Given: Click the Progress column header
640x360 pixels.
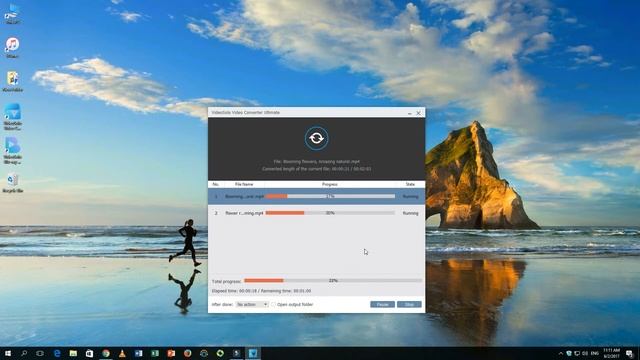Looking at the screenshot, I should point(330,184).
